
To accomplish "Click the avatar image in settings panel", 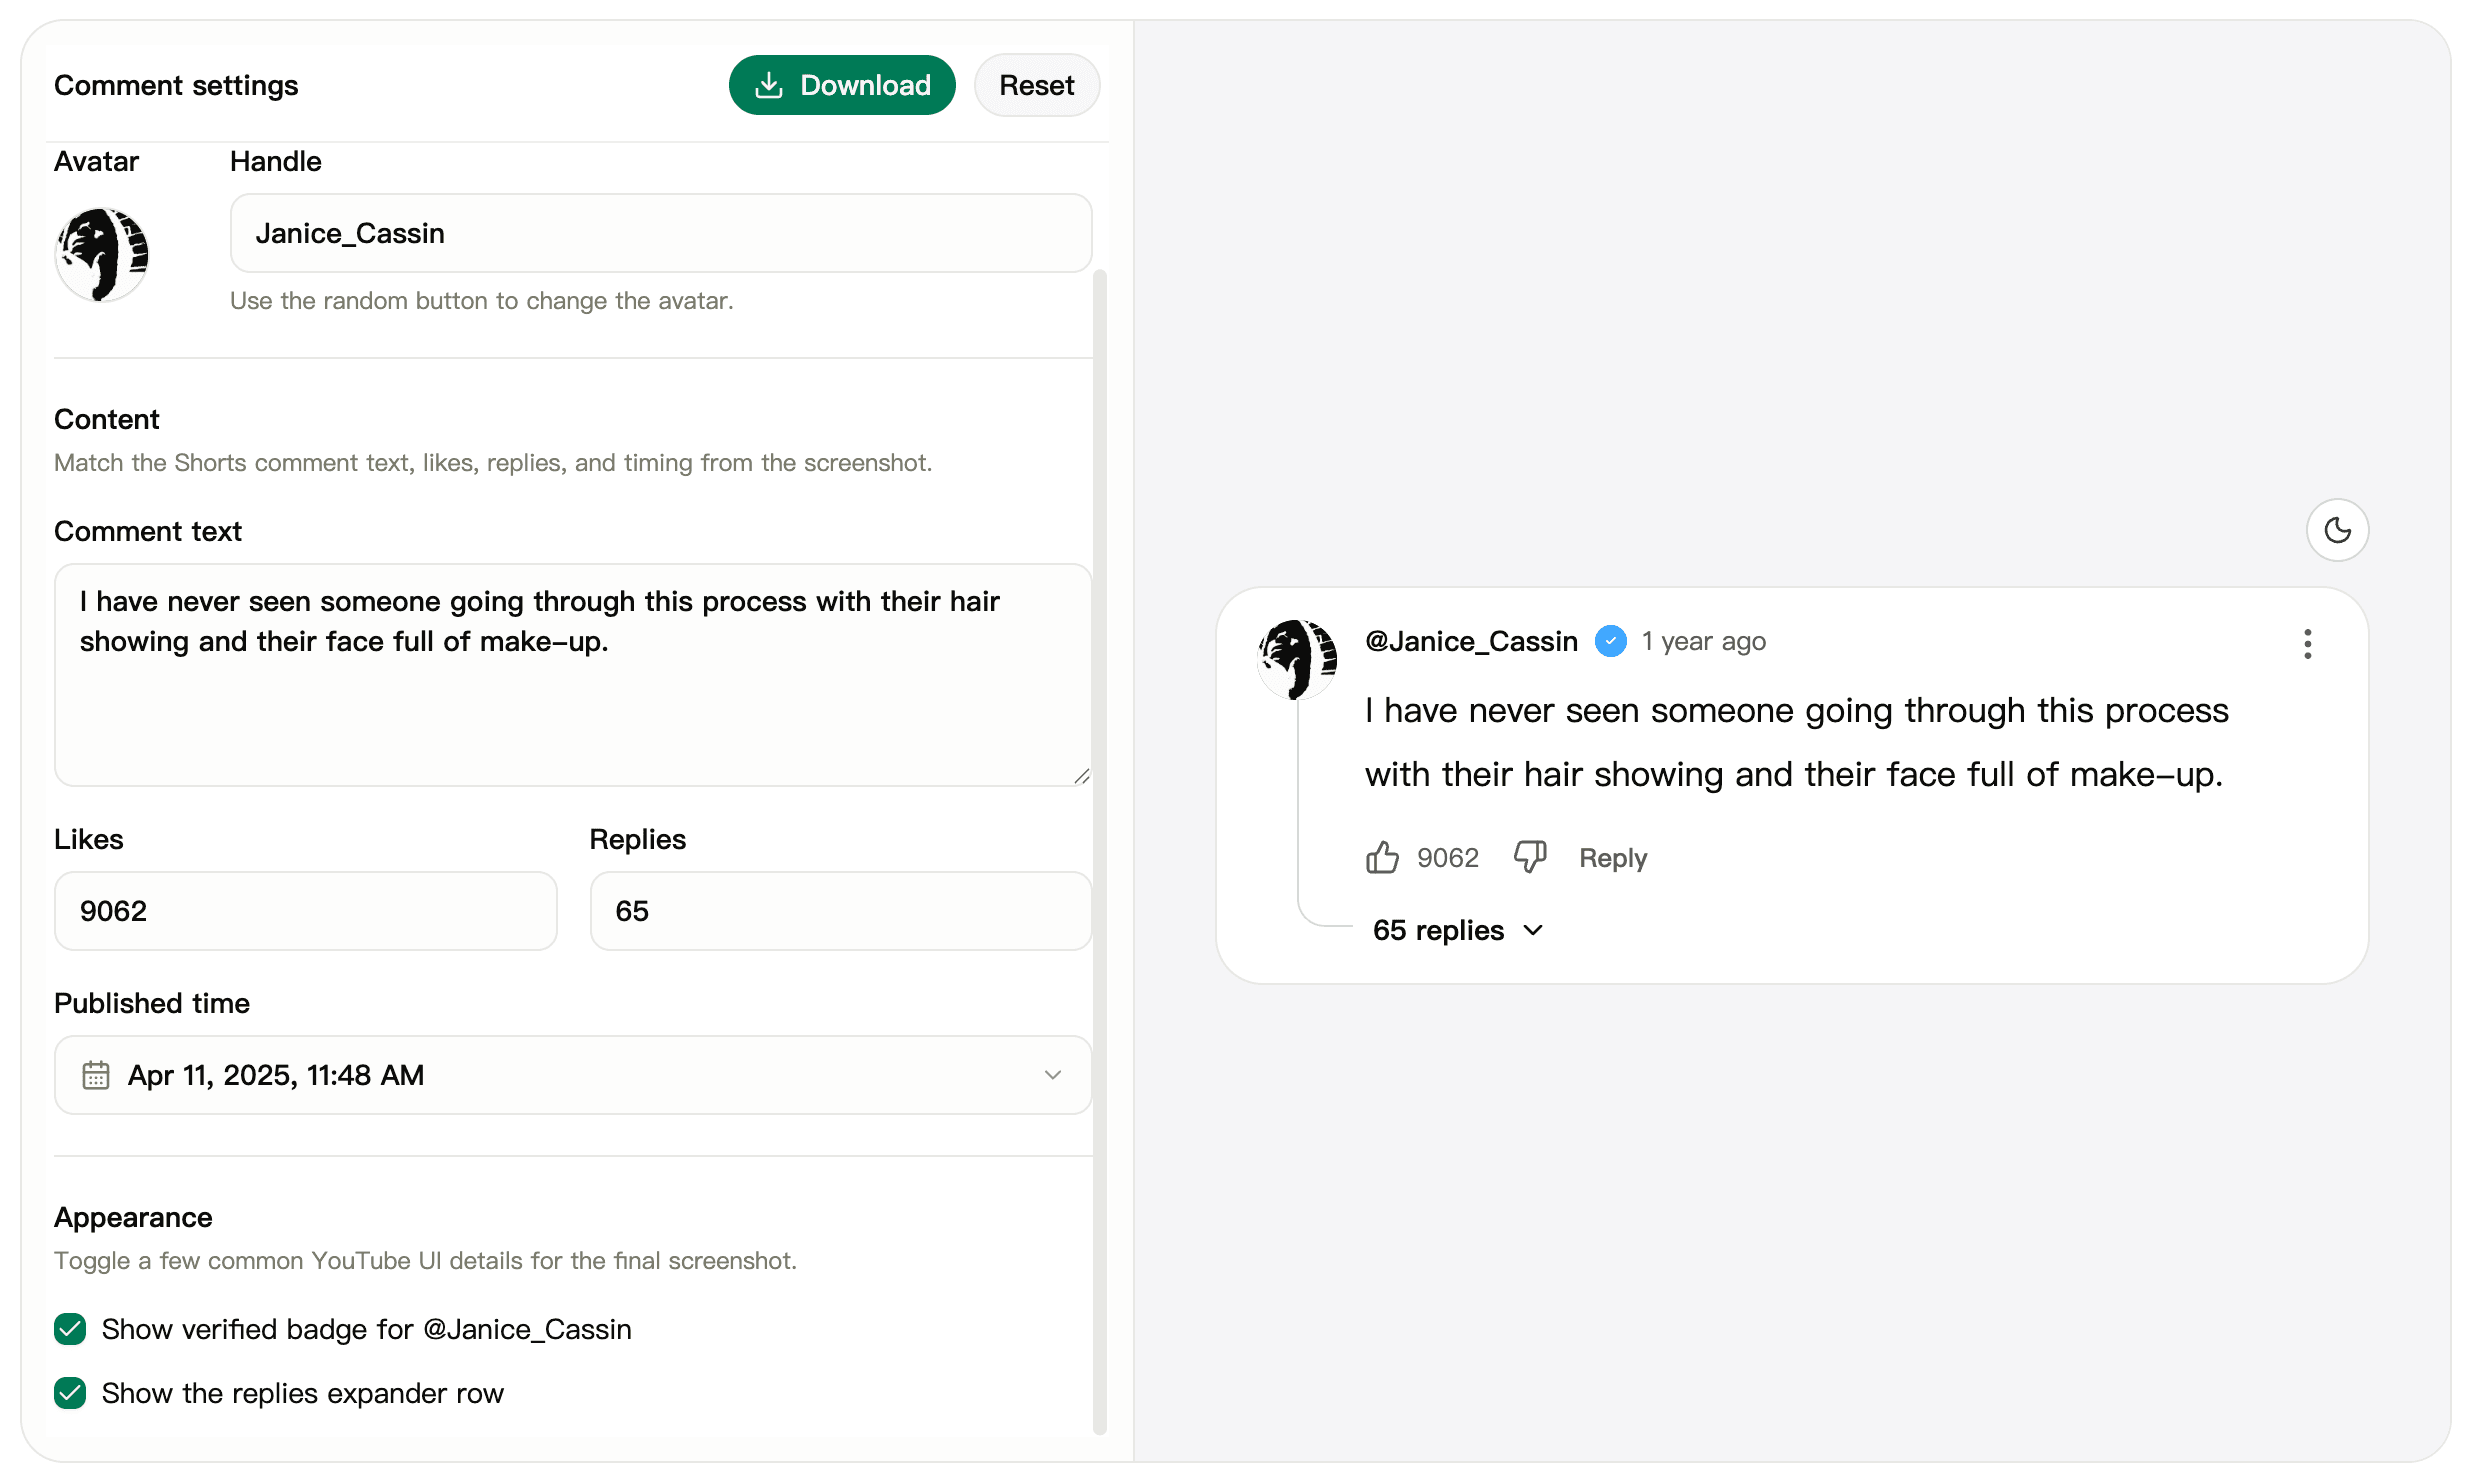I will point(102,254).
